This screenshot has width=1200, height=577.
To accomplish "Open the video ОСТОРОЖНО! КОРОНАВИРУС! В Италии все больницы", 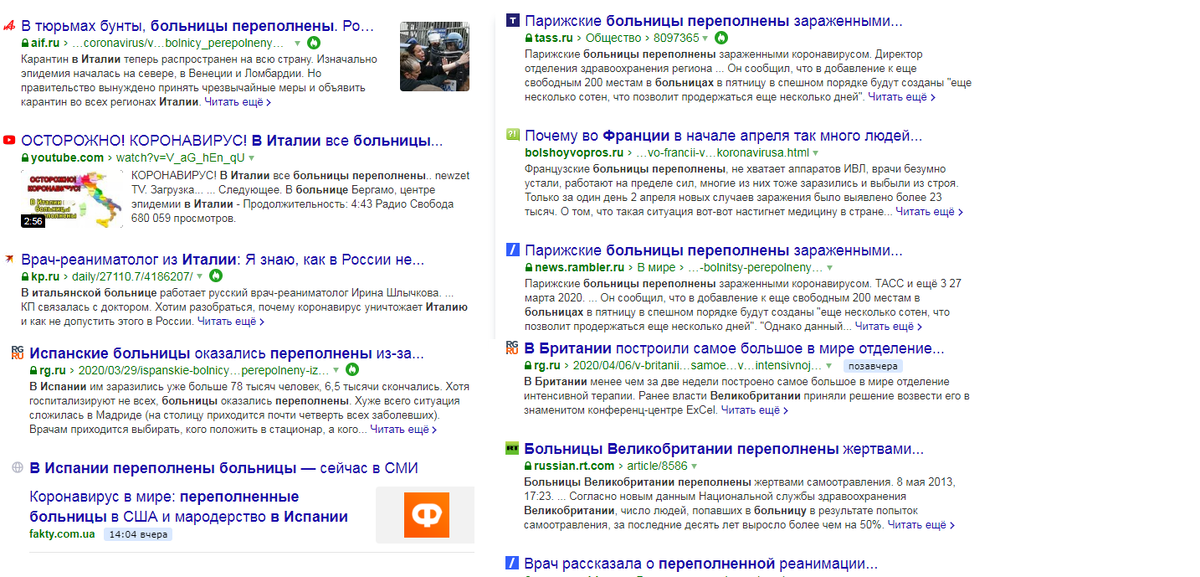I will pyautogui.click(x=232, y=141).
